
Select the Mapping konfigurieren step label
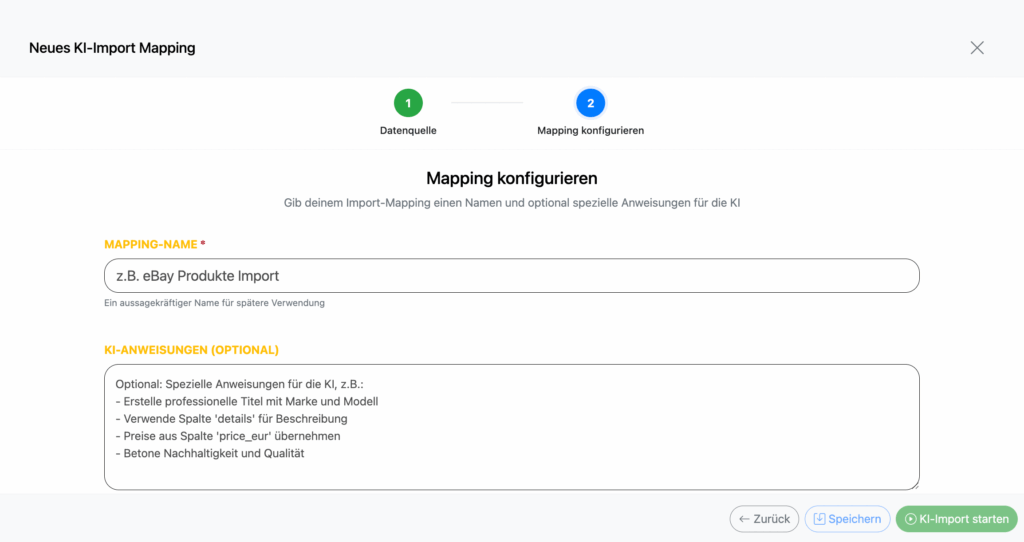pos(590,131)
